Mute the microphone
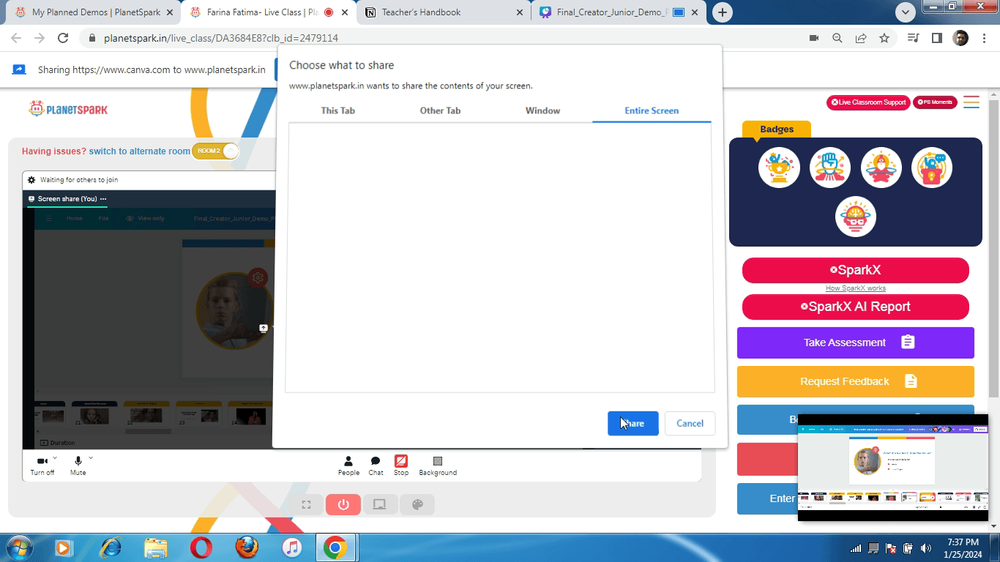 pyautogui.click(x=78, y=466)
